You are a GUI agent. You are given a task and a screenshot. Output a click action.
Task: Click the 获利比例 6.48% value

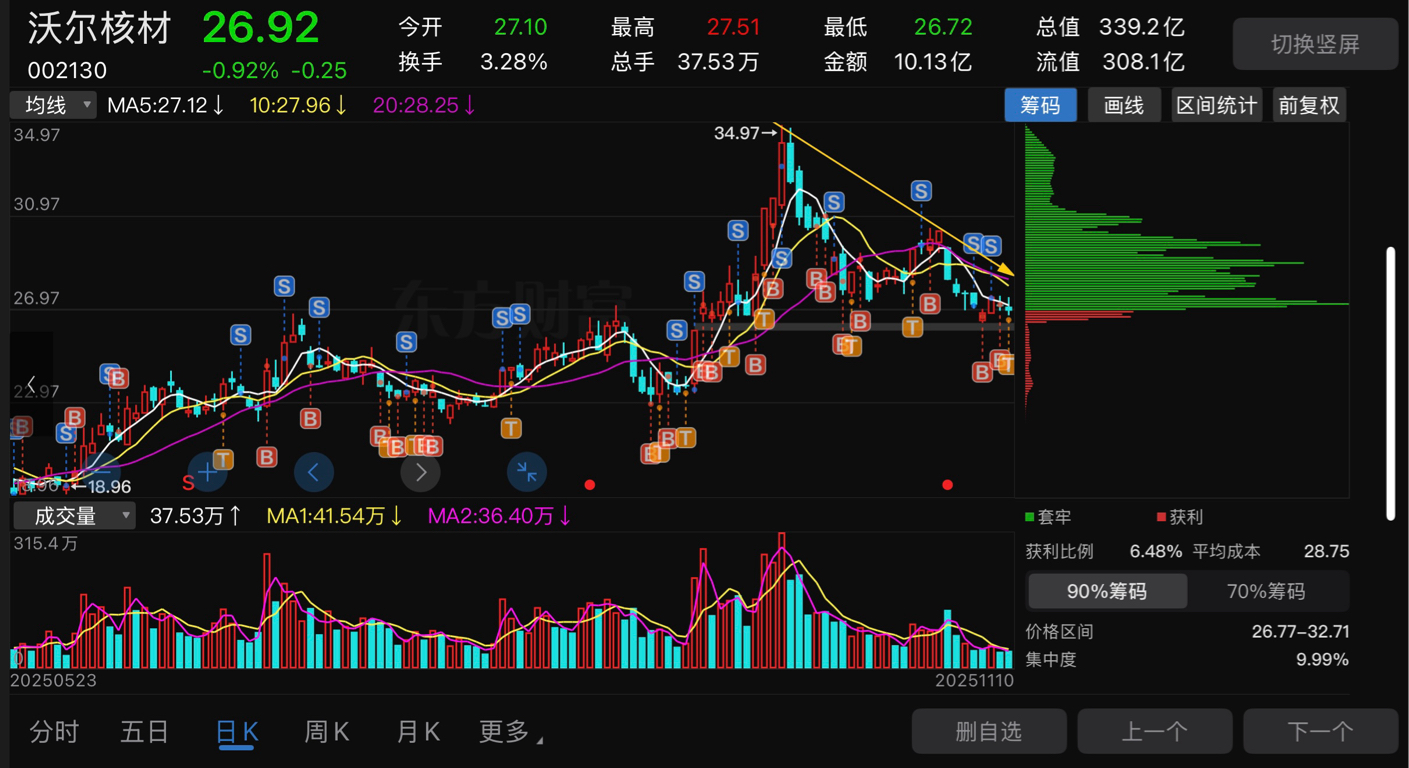[x=1156, y=551]
